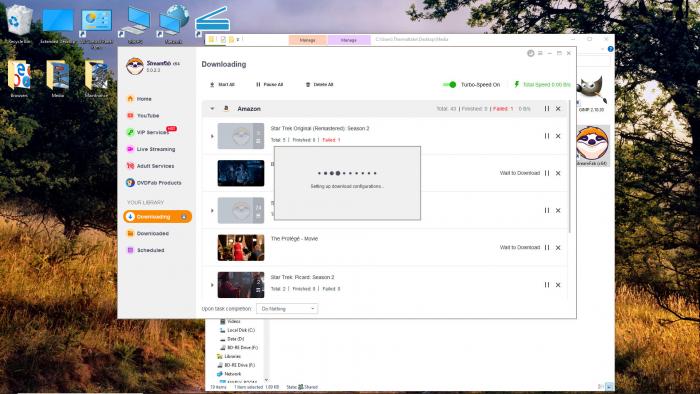Remove the whole Amazon group

tap(558, 109)
